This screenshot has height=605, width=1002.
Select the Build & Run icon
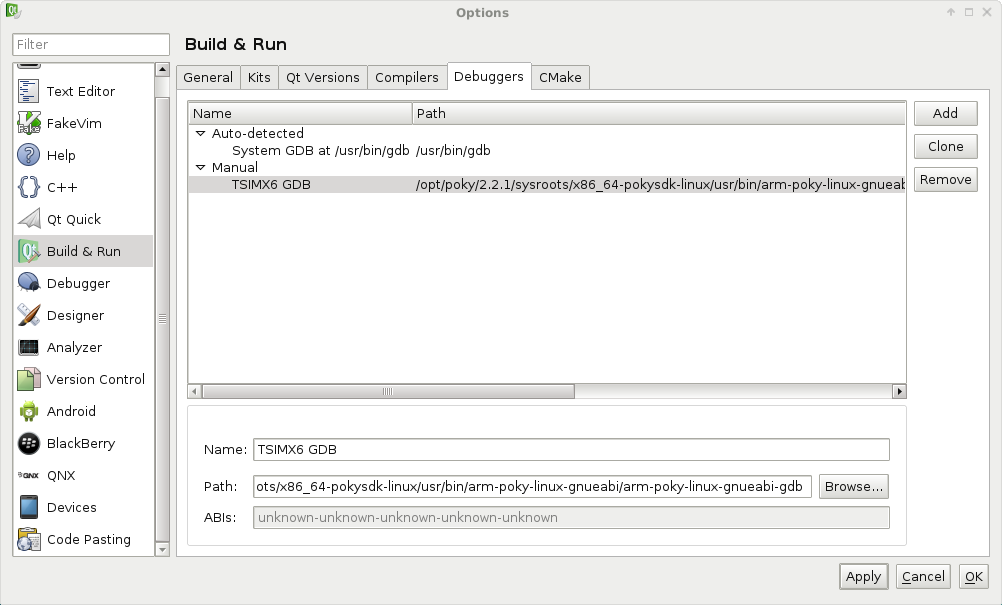coord(28,251)
